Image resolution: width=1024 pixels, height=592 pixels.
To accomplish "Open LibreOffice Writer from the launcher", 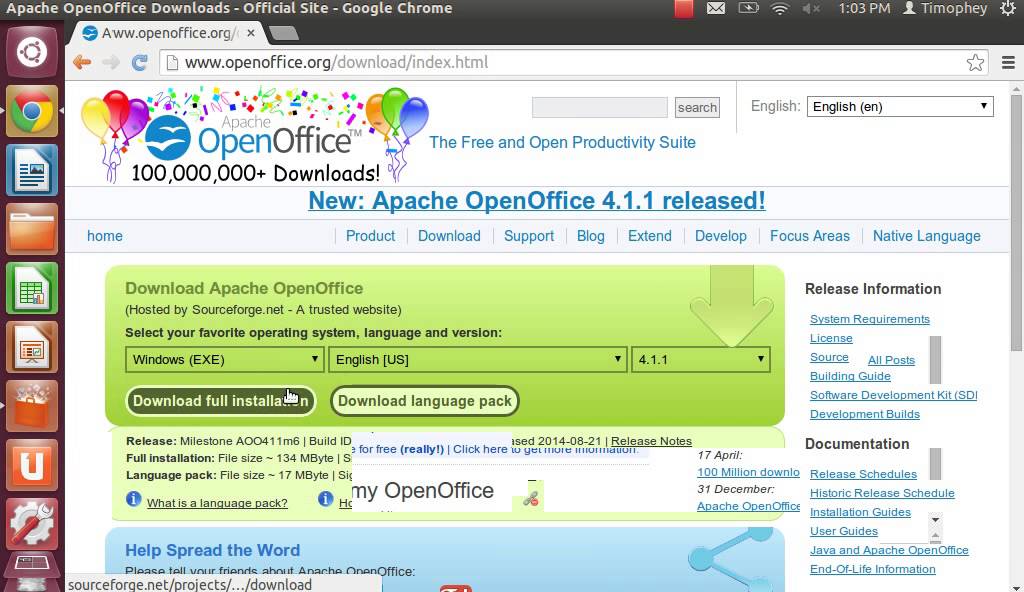I will [x=31, y=171].
